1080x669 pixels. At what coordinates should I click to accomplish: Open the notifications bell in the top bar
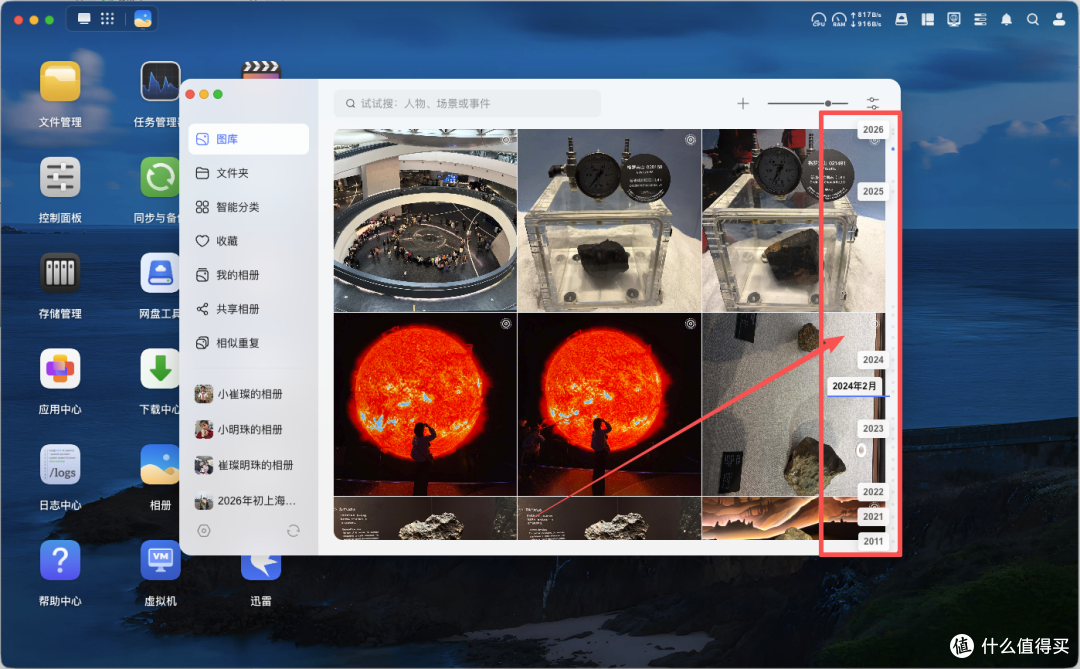[1006, 19]
